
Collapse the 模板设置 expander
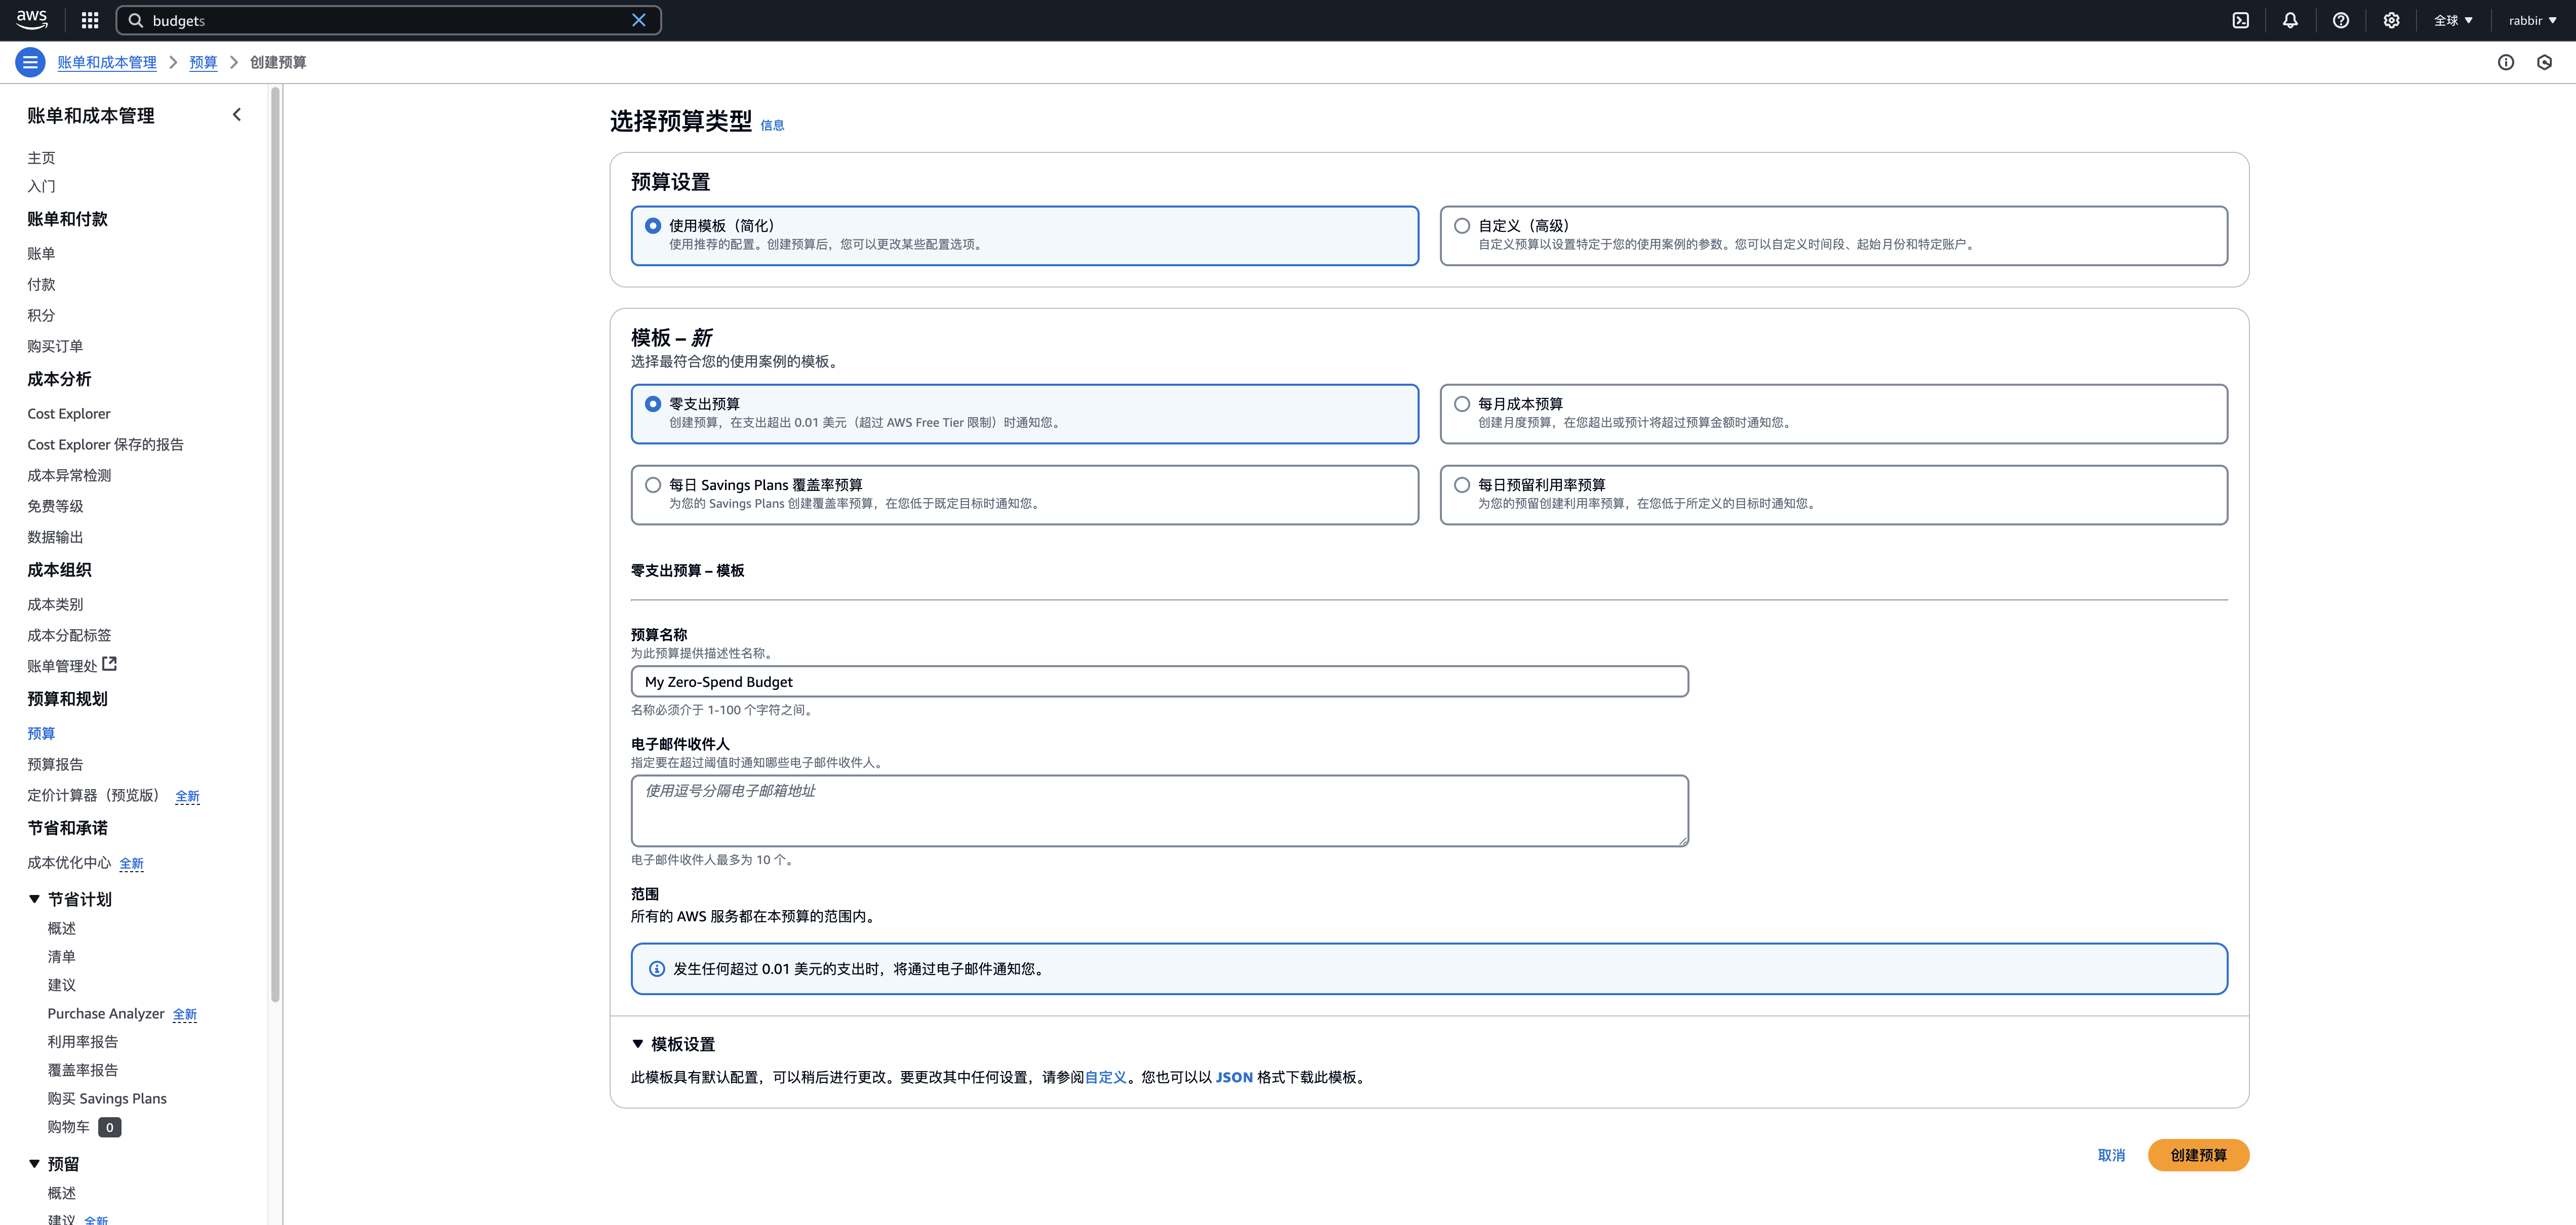point(638,1044)
